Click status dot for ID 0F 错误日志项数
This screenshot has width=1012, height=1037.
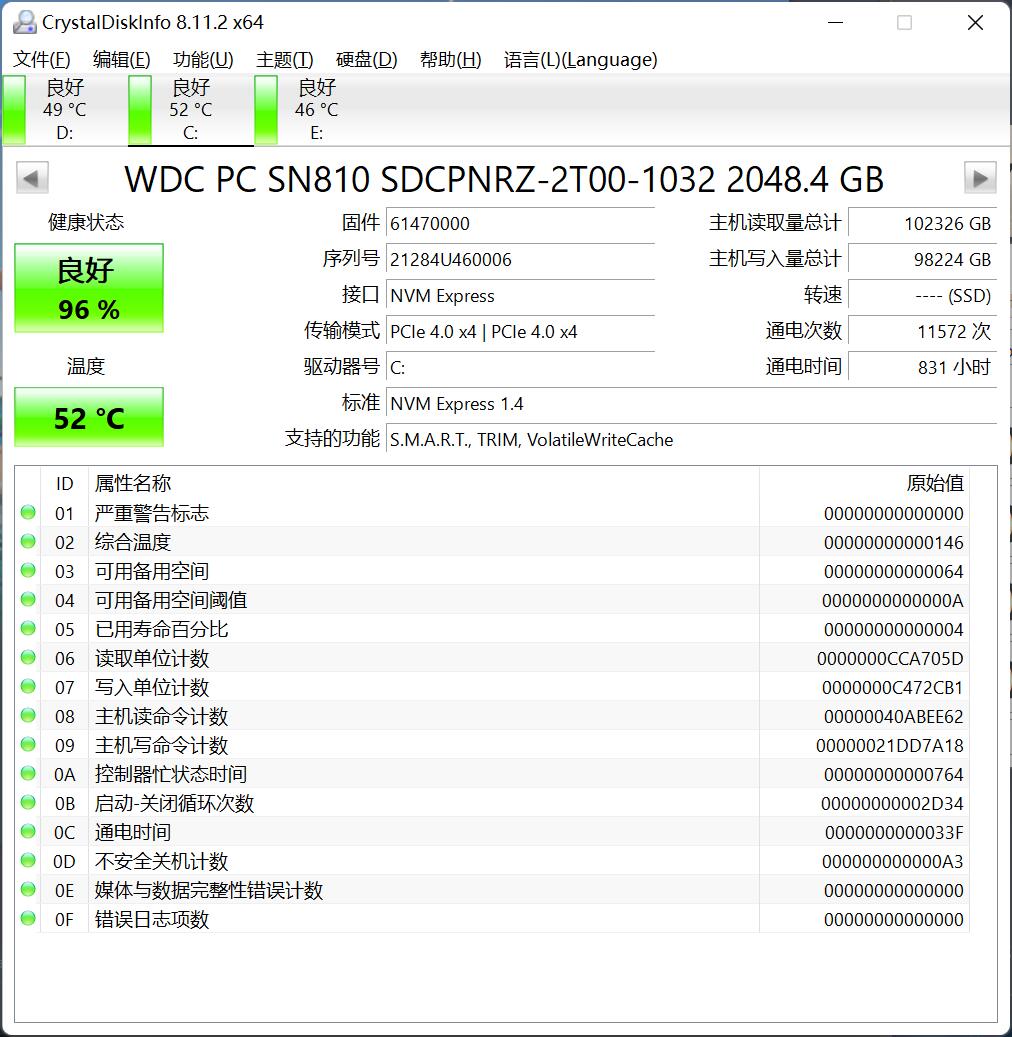28,919
